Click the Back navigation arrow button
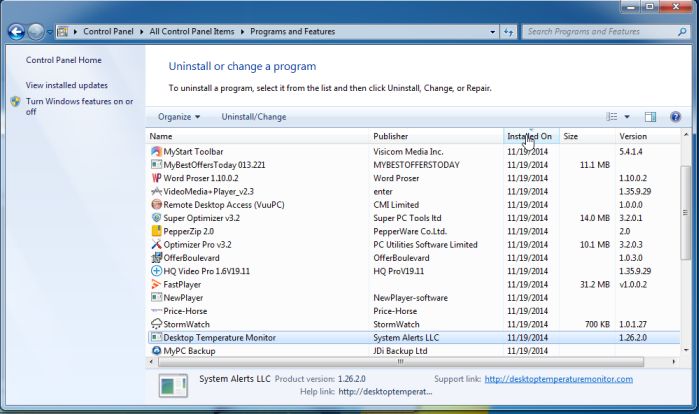699x414 pixels. pos(16,32)
